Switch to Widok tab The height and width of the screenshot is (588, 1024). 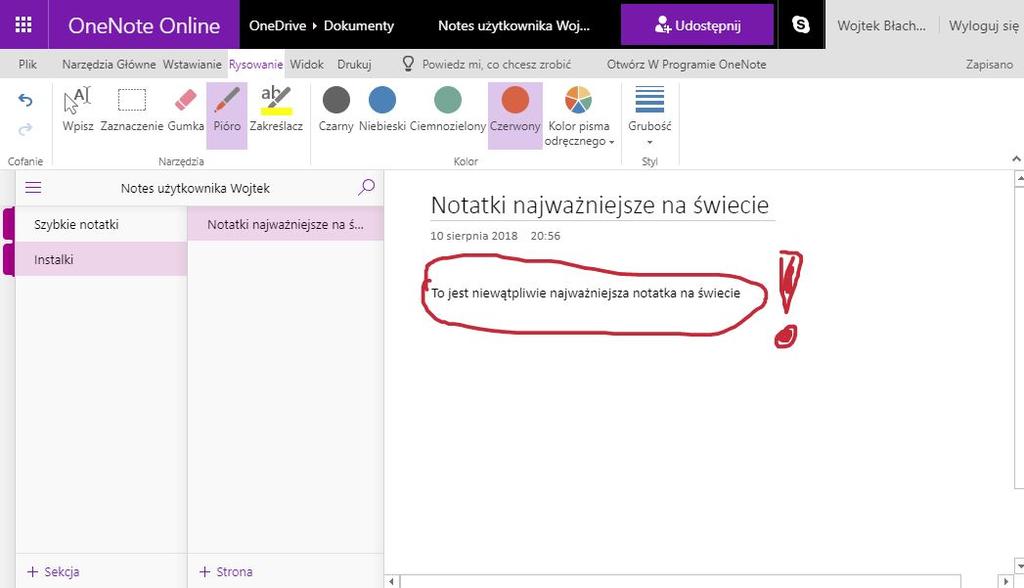click(307, 64)
